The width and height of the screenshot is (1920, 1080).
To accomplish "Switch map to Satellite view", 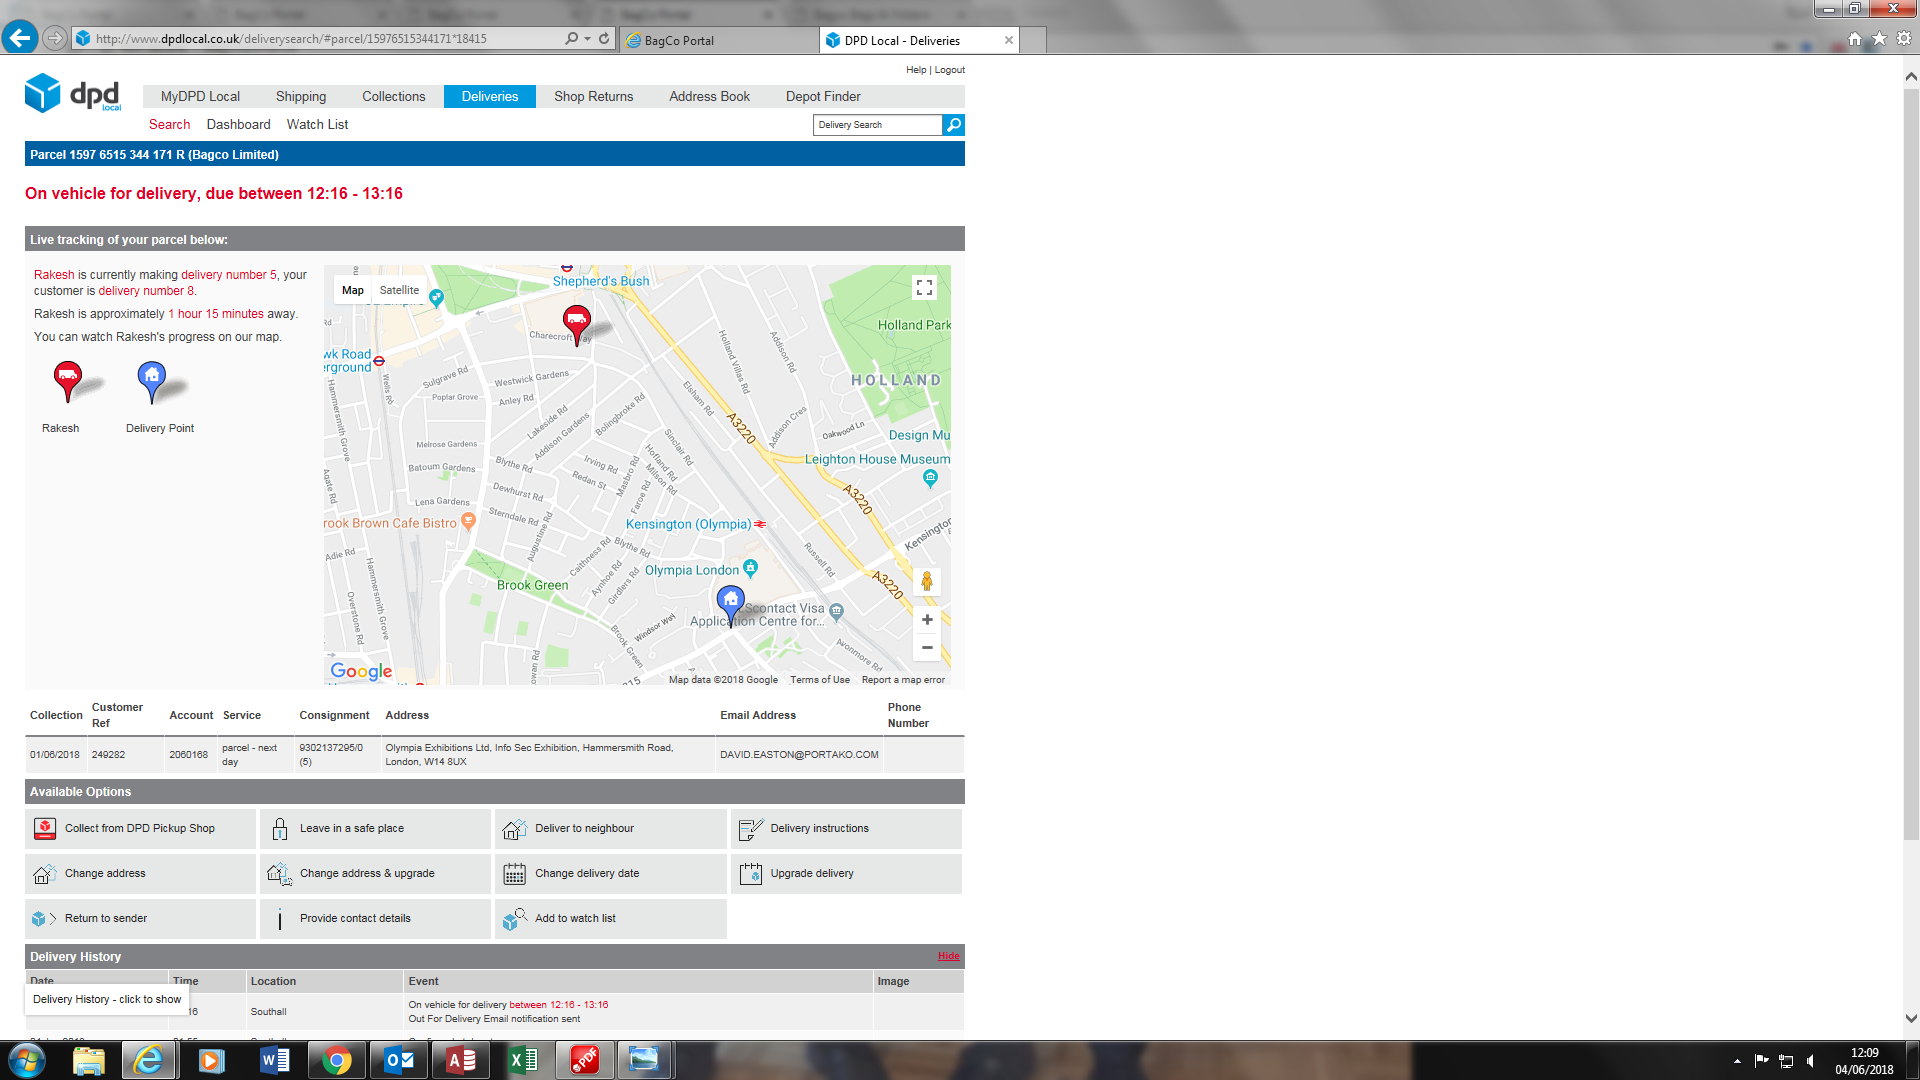I will pyautogui.click(x=399, y=290).
